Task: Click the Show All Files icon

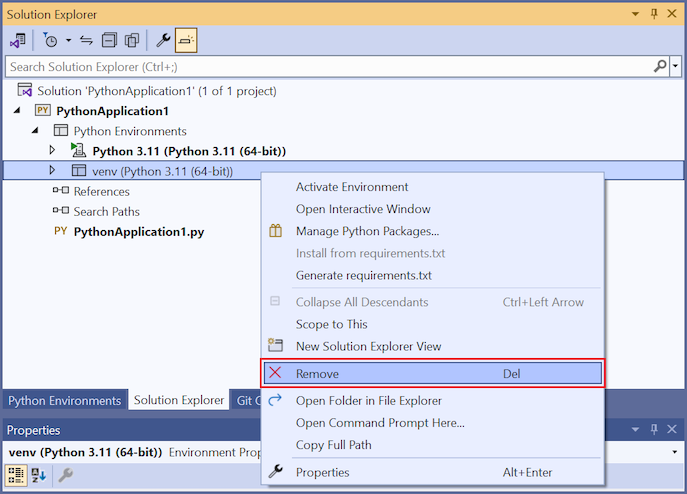Action: point(131,41)
